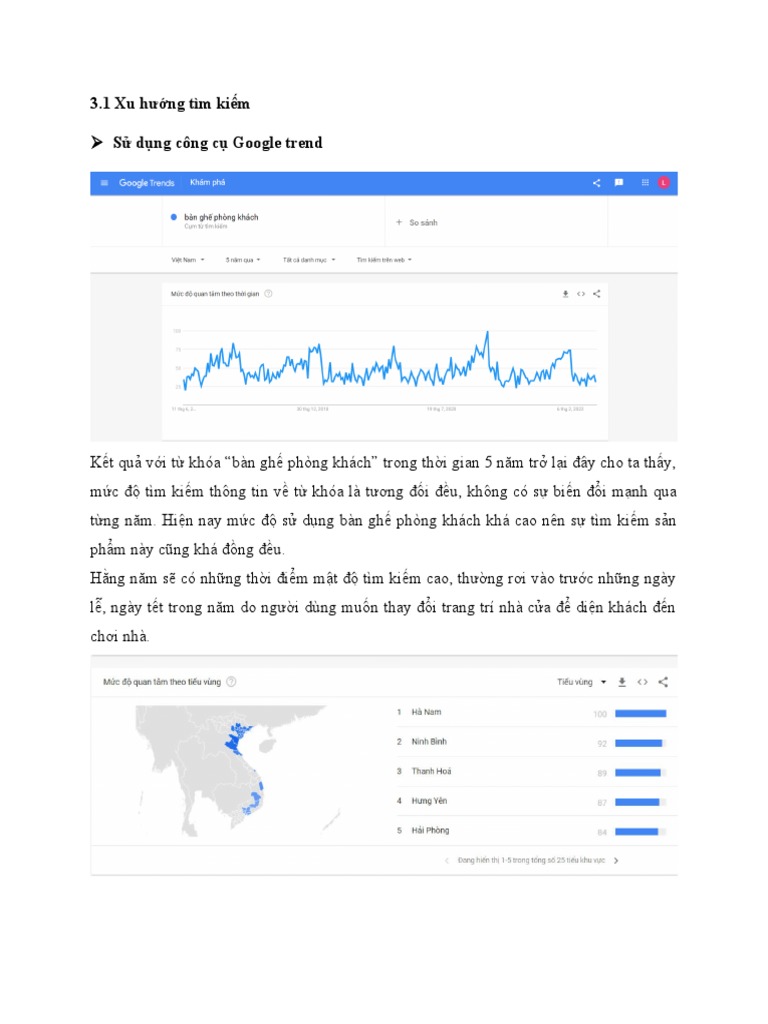The height and width of the screenshot is (1024, 768).
Task: Click the share icon in blue header
Action: click(x=597, y=183)
